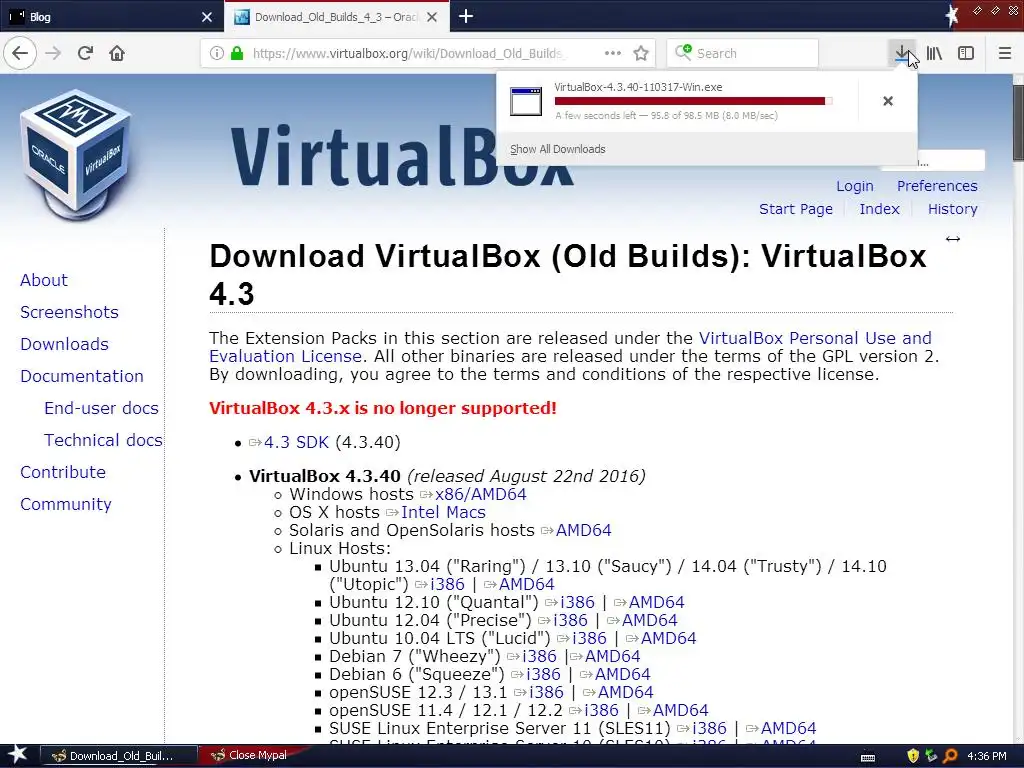Click the search engine magnifier icon
This screenshot has width=1024, height=768.
[x=683, y=52]
